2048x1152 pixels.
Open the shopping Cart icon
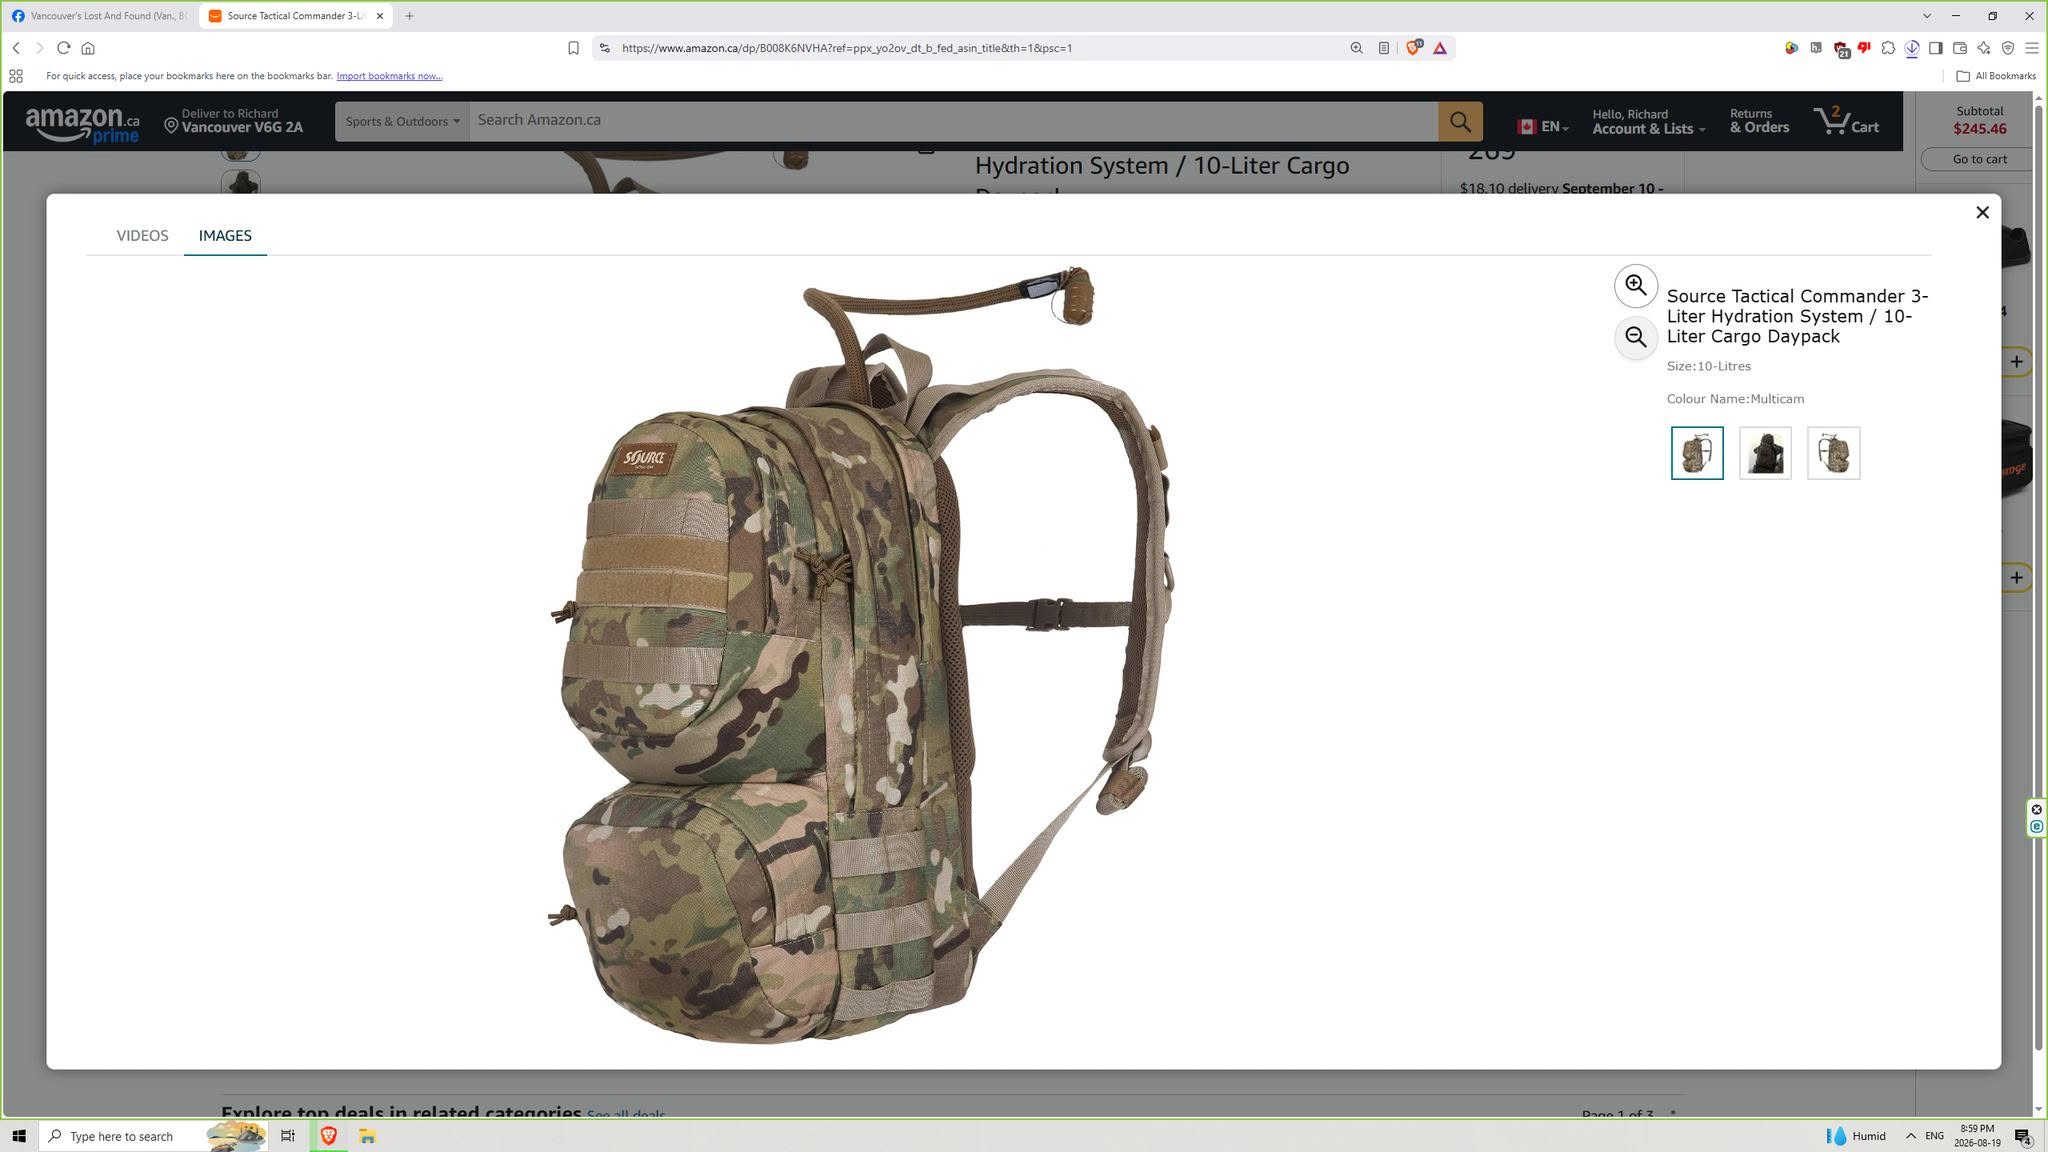[1846, 122]
